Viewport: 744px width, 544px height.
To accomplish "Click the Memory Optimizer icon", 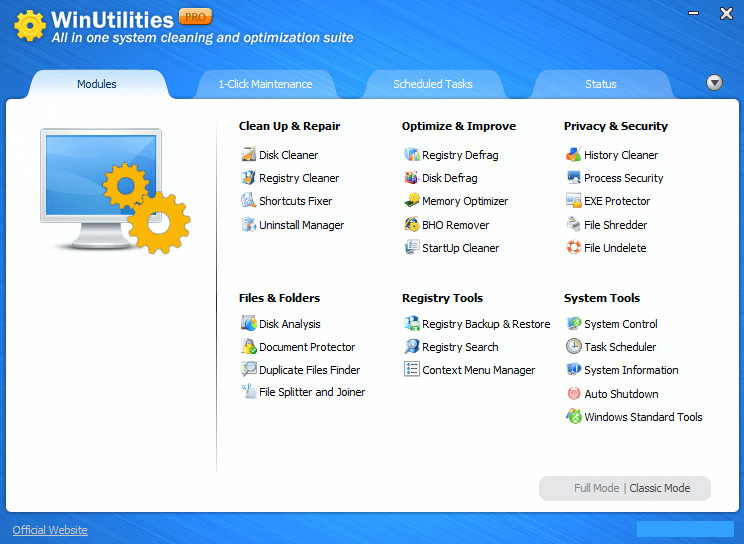I will pyautogui.click(x=412, y=200).
